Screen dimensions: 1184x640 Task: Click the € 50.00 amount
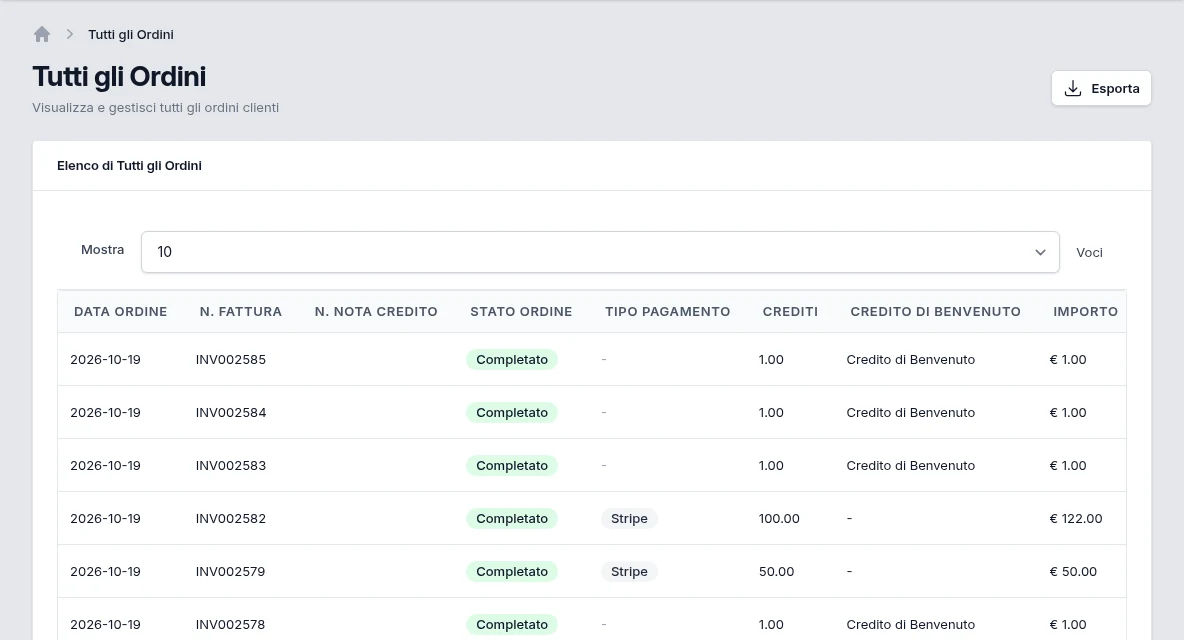(1073, 571)
